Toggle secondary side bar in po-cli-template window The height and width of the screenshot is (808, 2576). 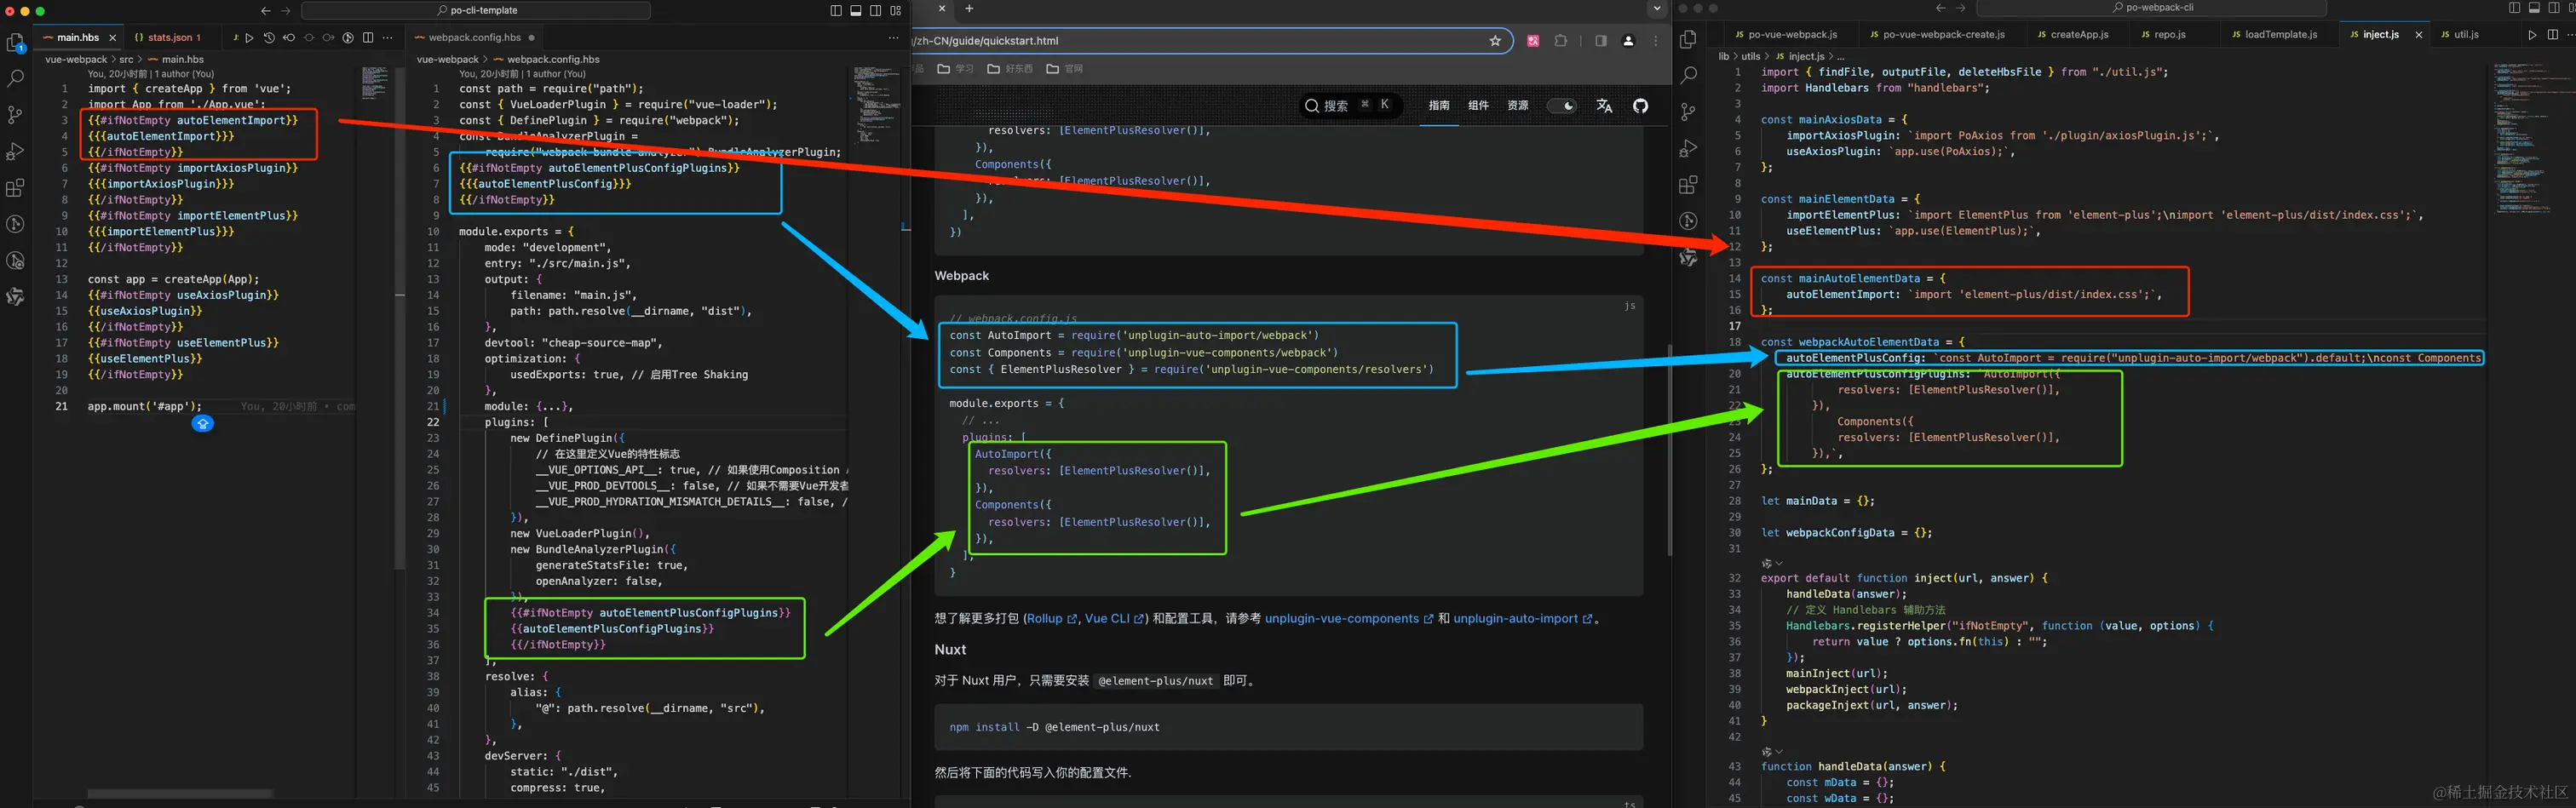(876, 11)
